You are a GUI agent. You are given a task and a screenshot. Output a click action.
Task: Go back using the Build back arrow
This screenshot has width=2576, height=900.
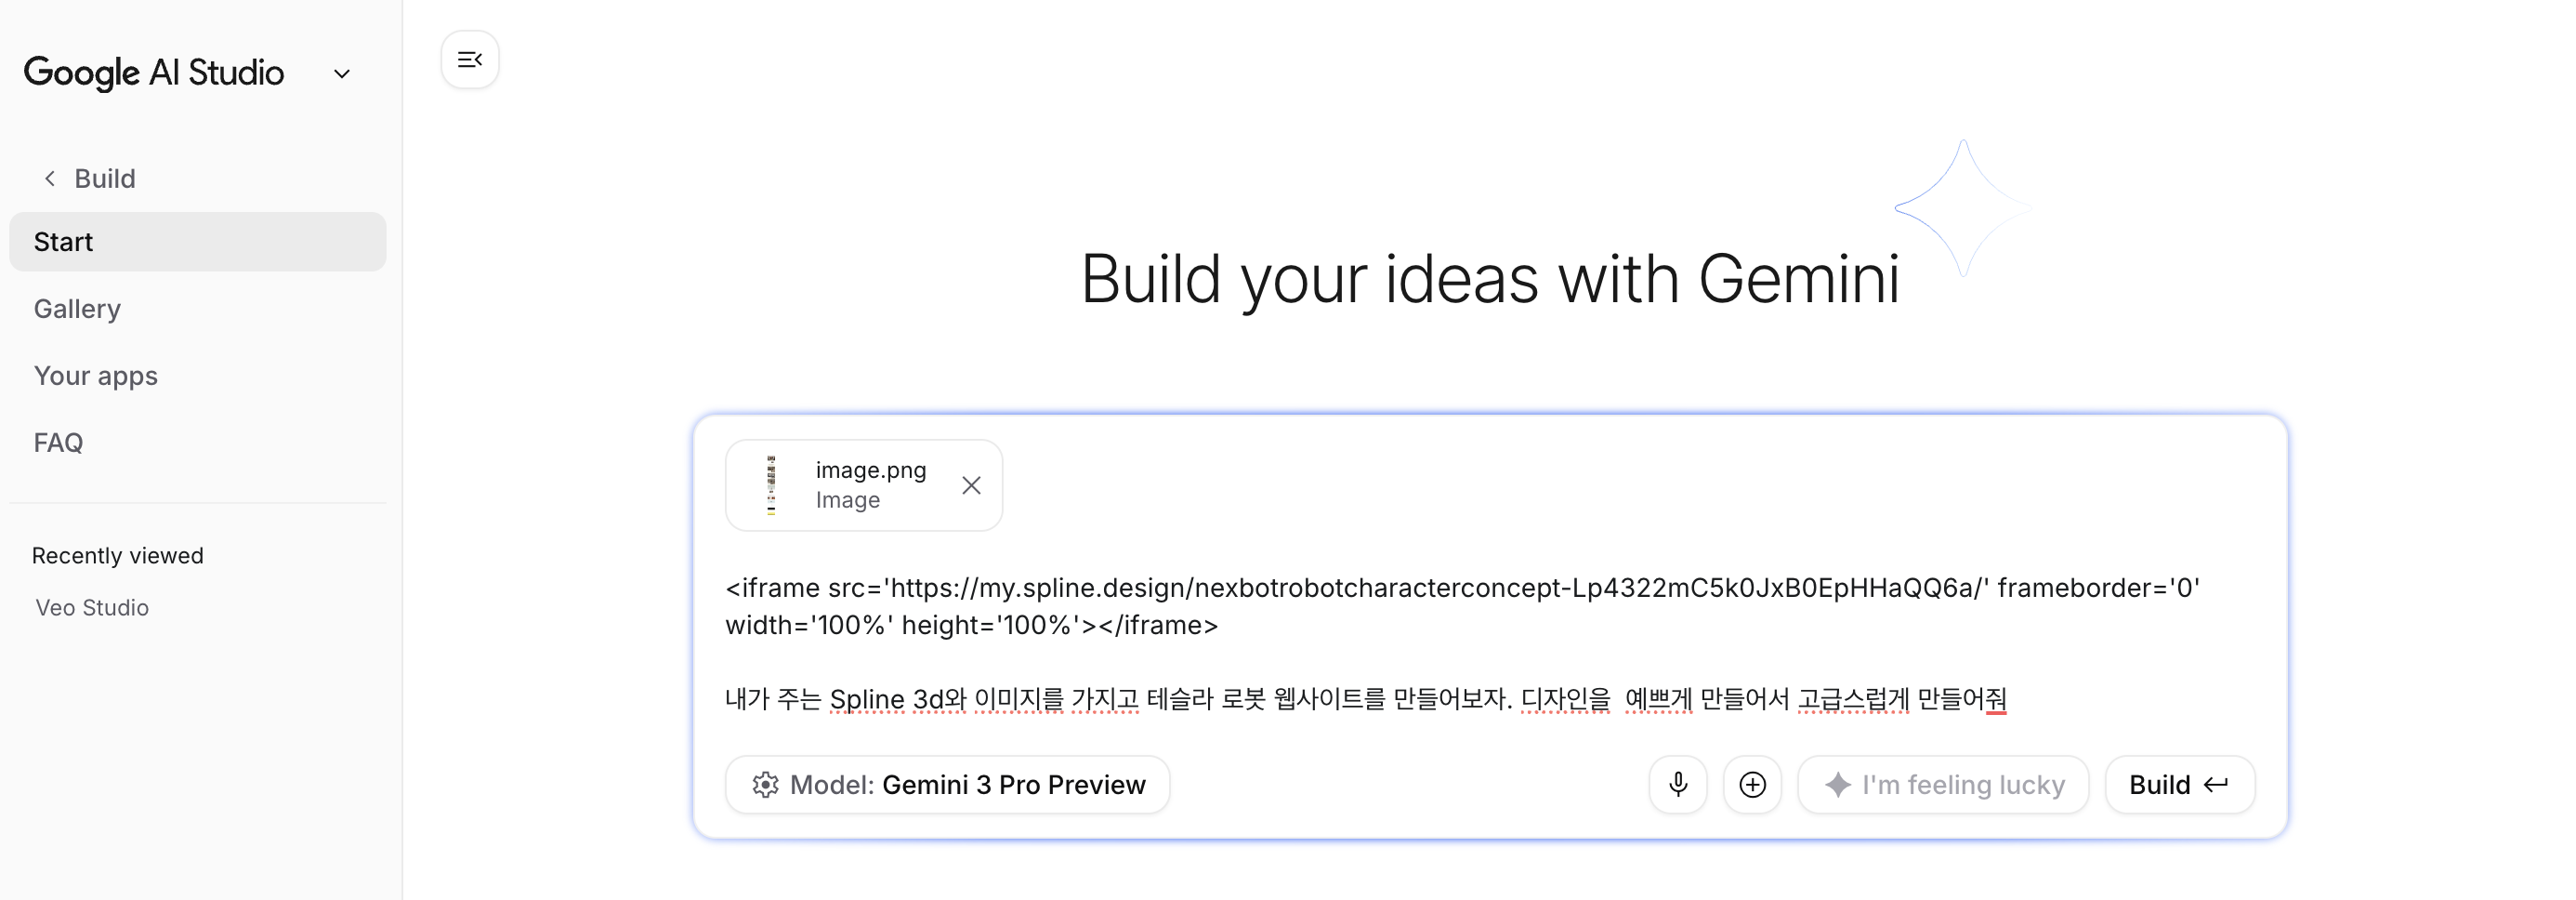[x=50, y=178]
